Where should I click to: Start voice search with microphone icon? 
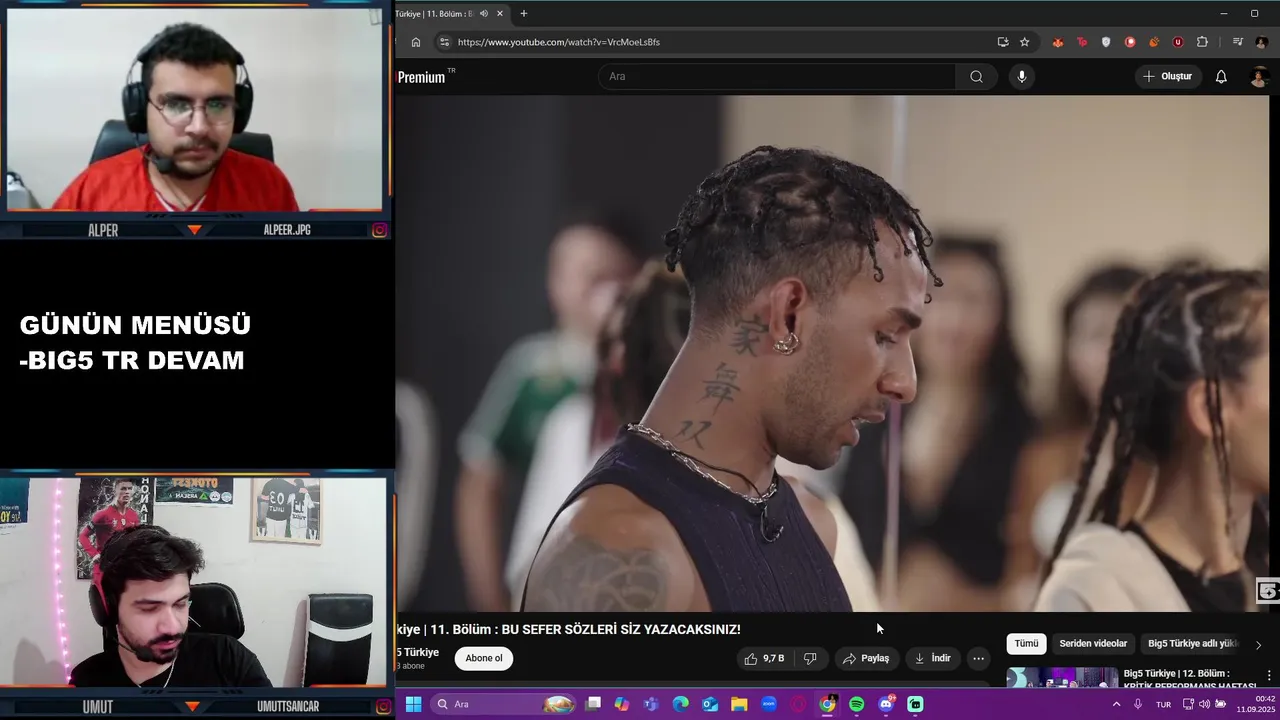tap(1021, 76)
